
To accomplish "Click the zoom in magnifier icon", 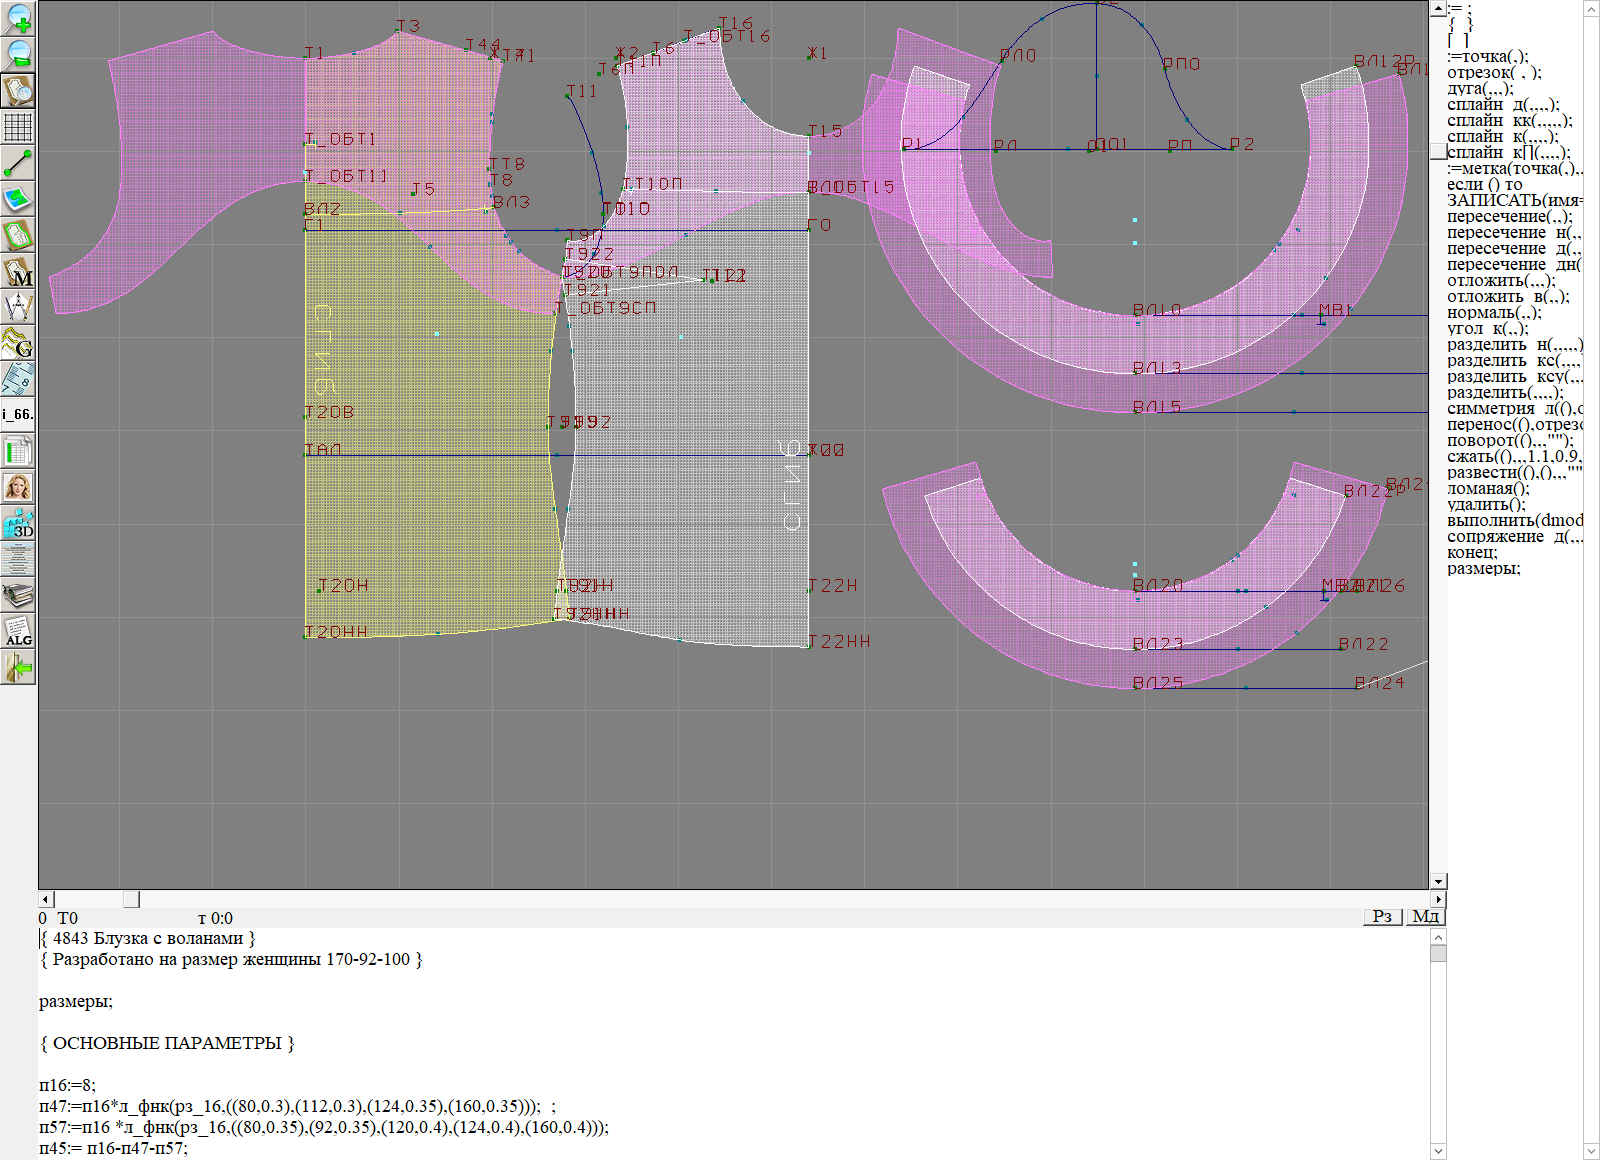I will click(x=18, y=18).
